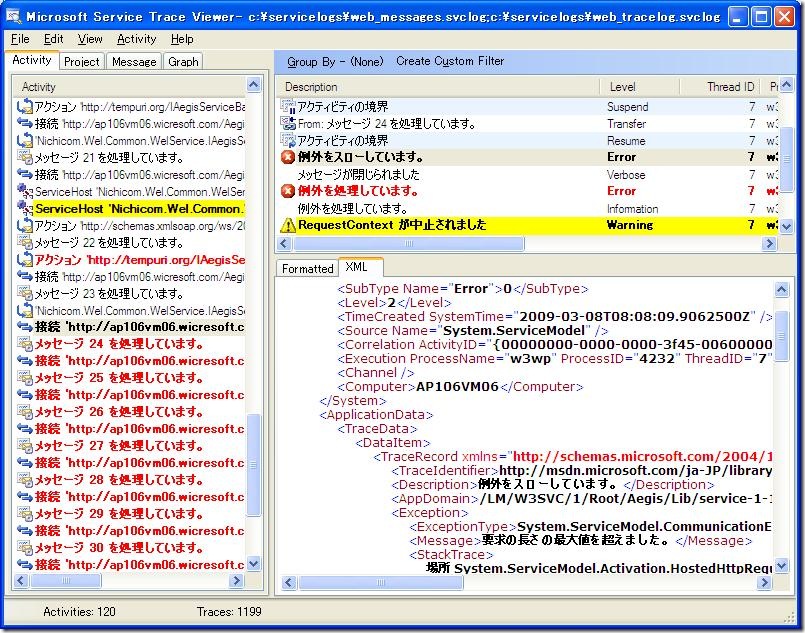The image size is (805, 633).
Task: Select the message icon for メッセージ 24 activity
Action: (25, 343)
